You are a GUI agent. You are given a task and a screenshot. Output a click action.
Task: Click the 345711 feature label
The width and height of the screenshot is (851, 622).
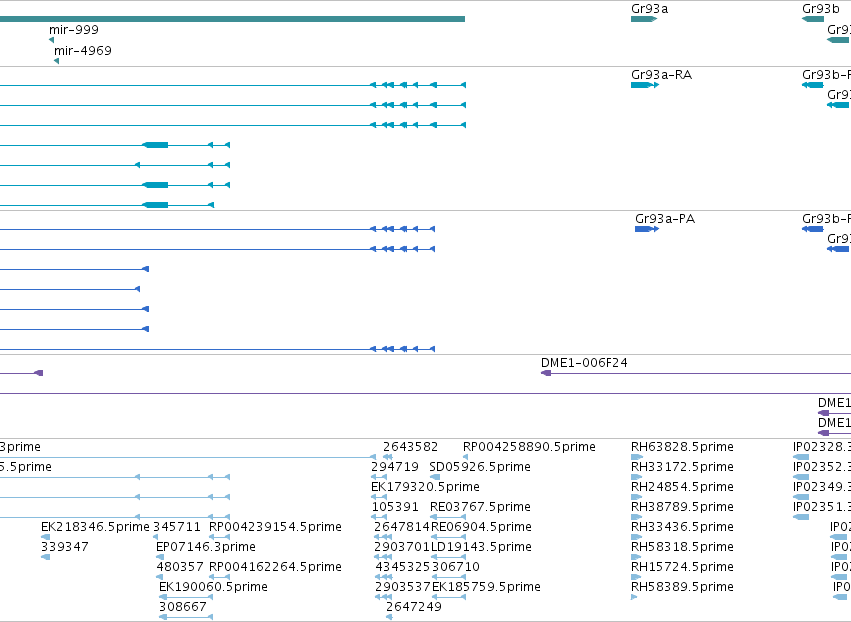click(x=177, y=527)
